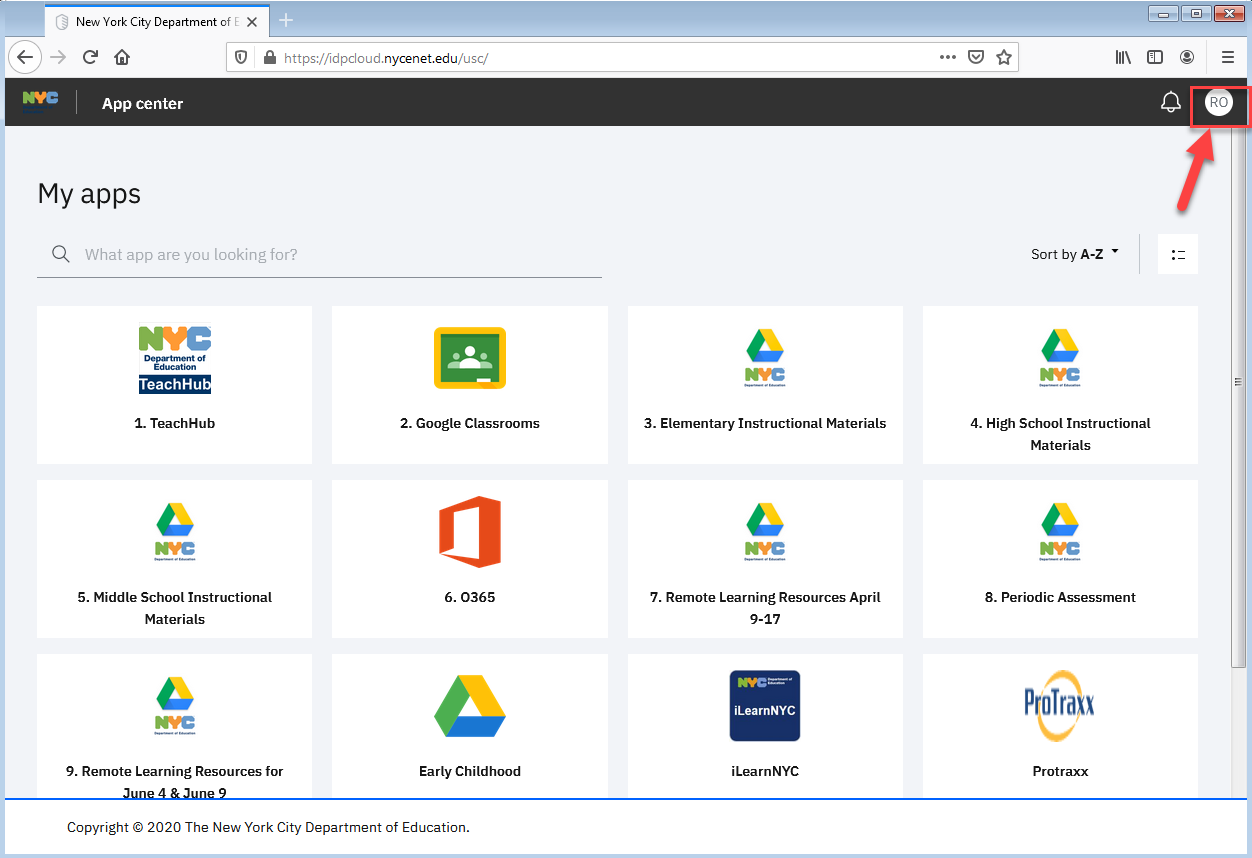Open the TeachHub app icon
1252x858 pixels.
(175, 360)
